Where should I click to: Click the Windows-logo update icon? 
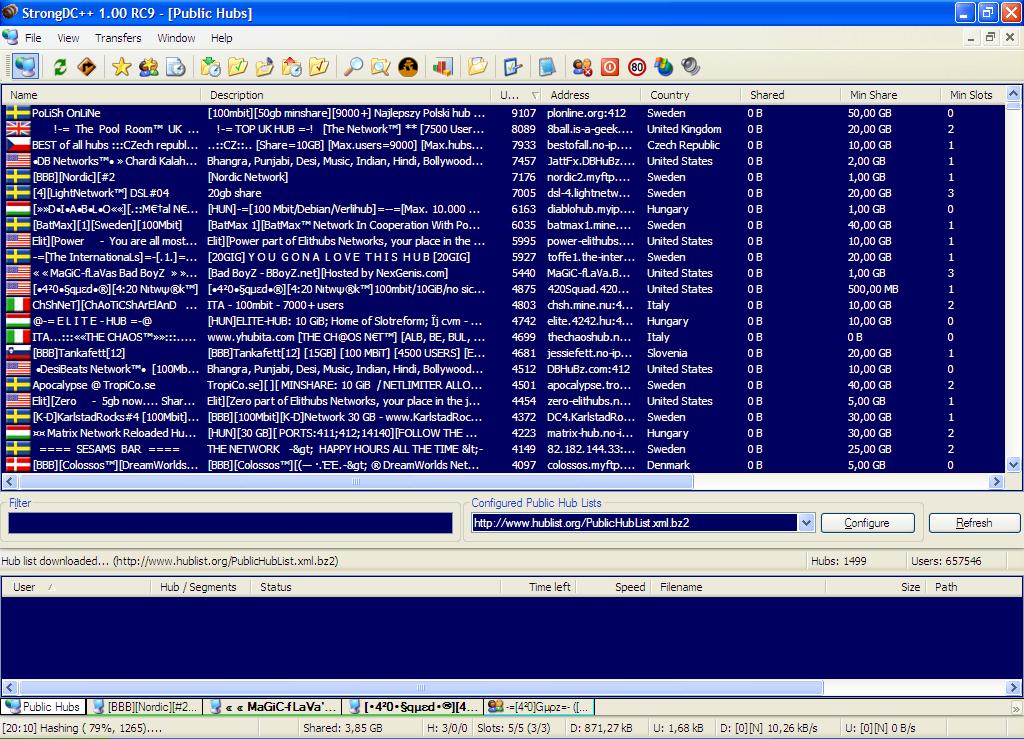(x=664, y=67)
